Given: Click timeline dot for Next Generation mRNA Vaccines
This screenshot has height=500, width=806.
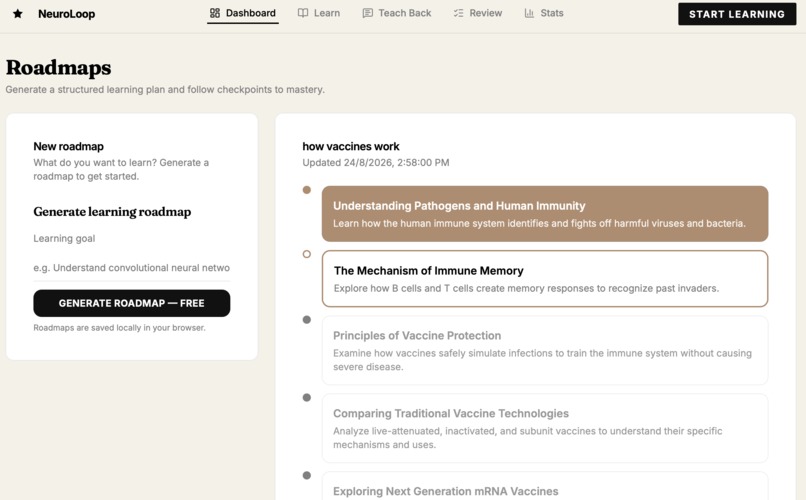Looking at the screenshot, I should [307, 475].
